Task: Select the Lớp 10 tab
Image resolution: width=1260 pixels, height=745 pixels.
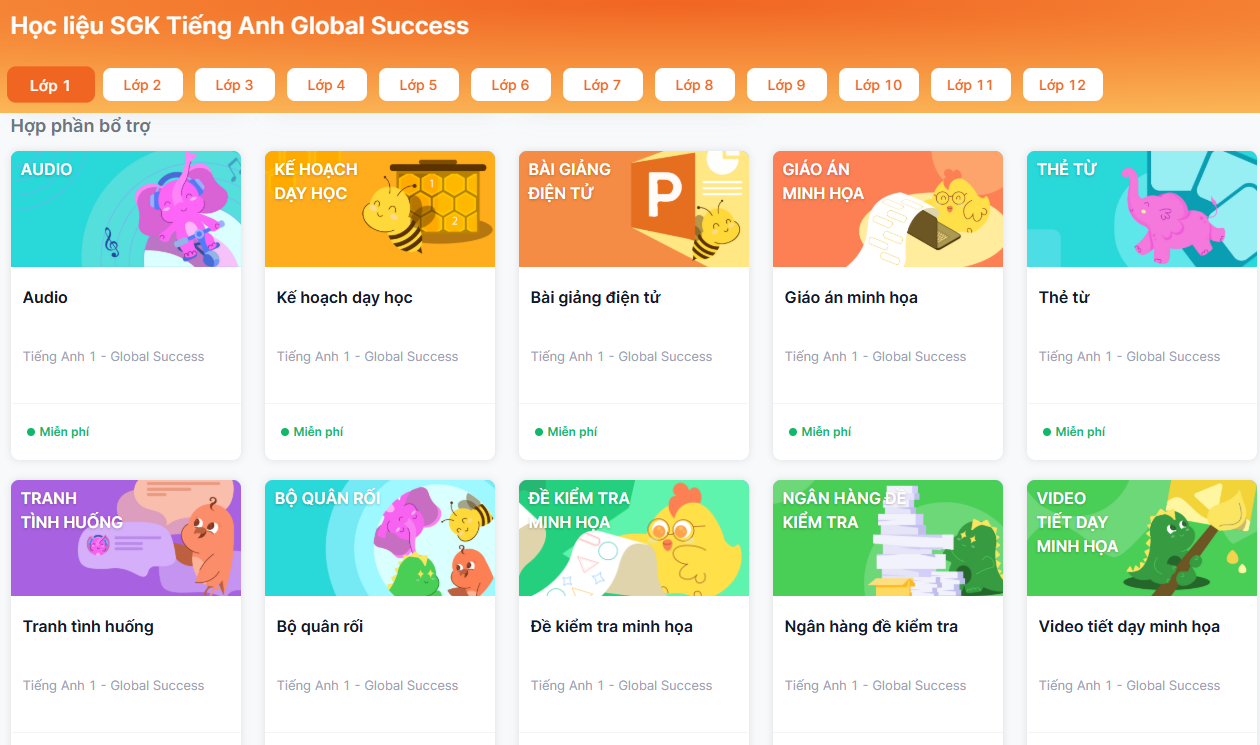Action: (879, 85)
